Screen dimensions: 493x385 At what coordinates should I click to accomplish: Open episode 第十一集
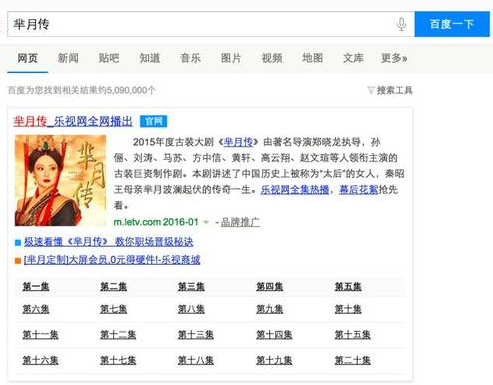click(40, 334)
